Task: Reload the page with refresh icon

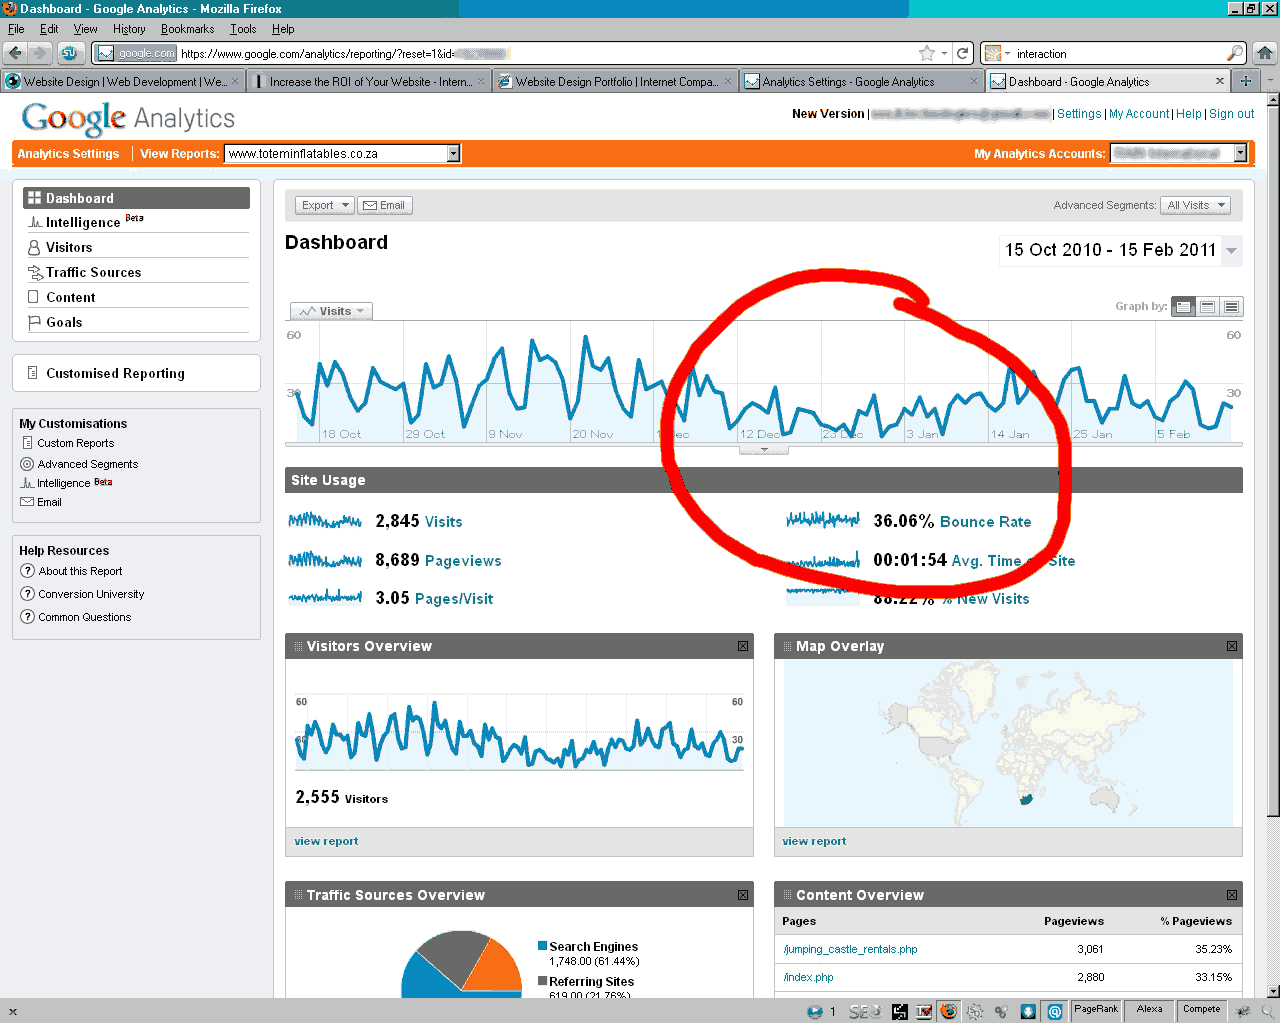Action: [x=962, y=53]
